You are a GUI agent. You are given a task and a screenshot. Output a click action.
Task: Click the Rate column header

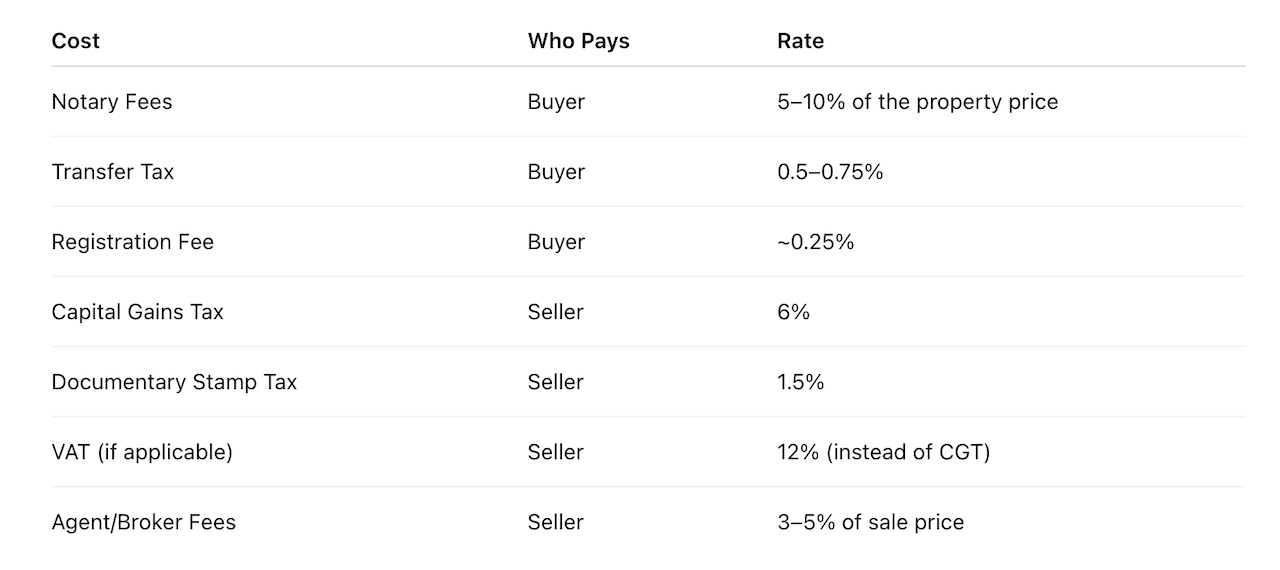coord(800,41)
